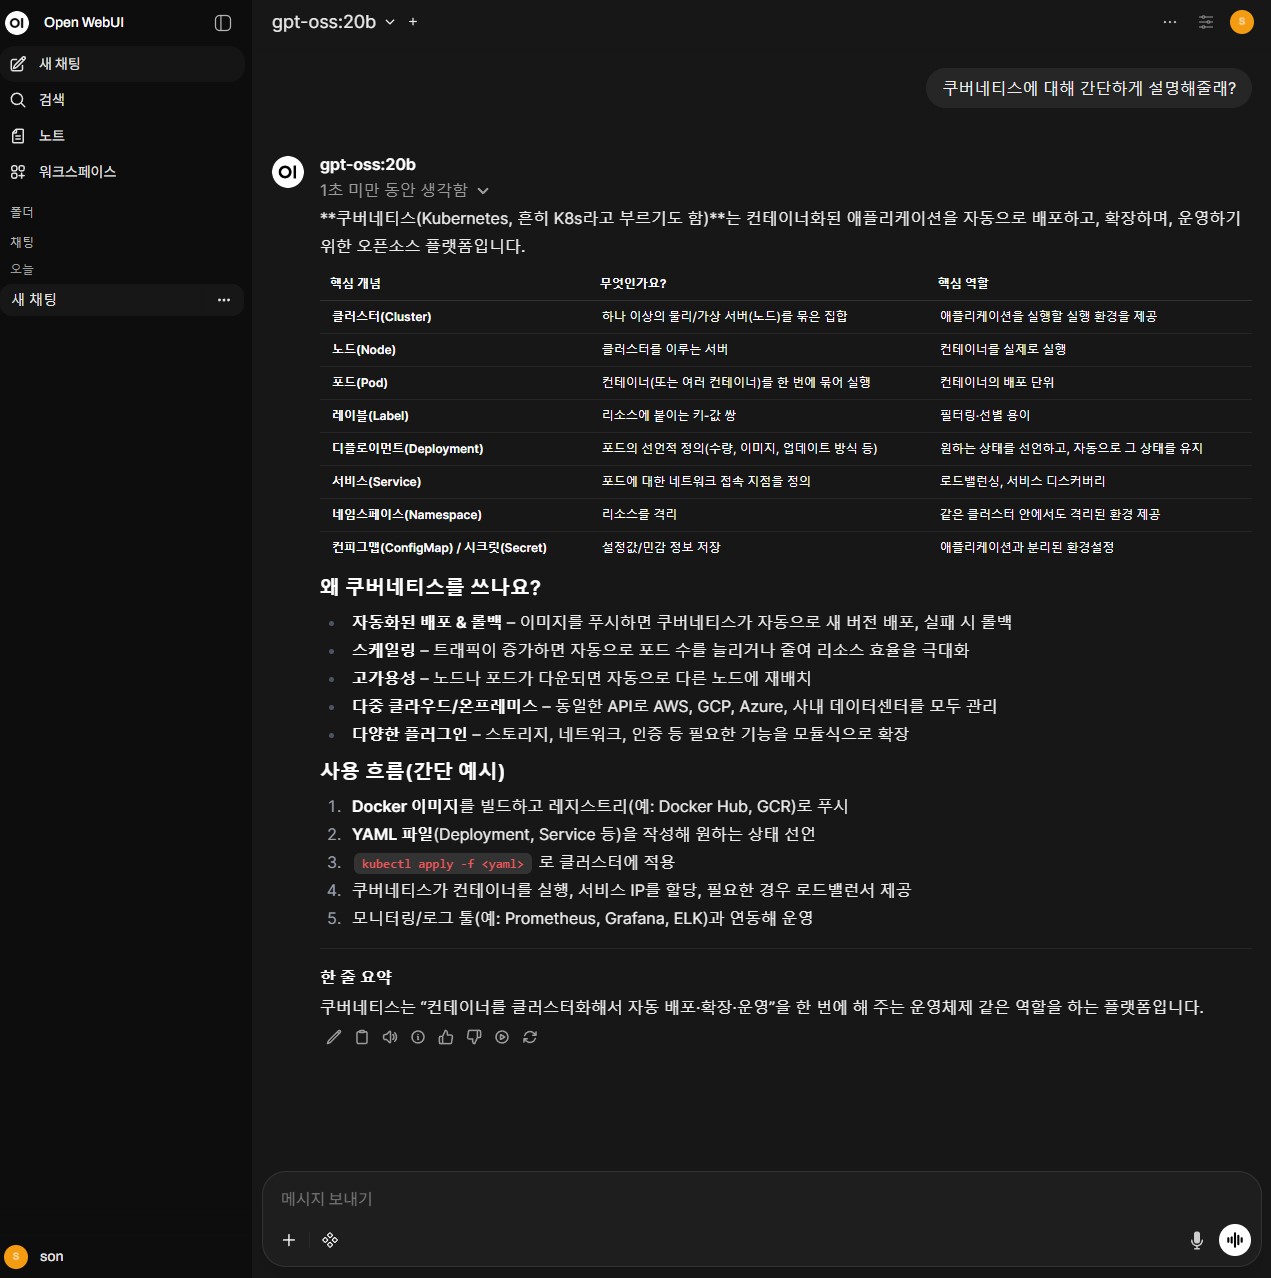Copy the response with the clipboard icon

point(362,1037)
